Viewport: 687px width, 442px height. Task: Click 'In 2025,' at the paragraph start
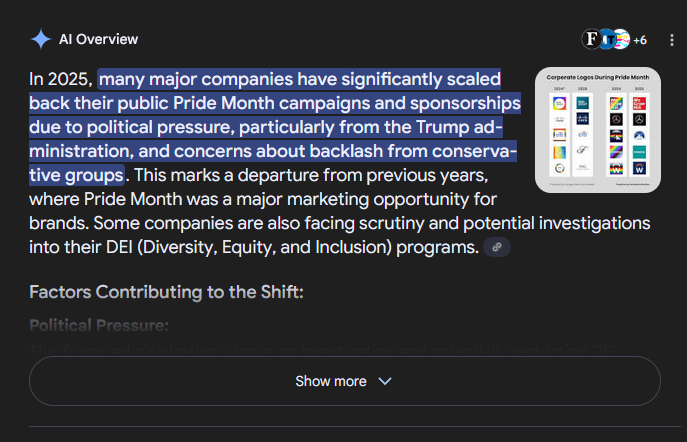pos(61,79)
